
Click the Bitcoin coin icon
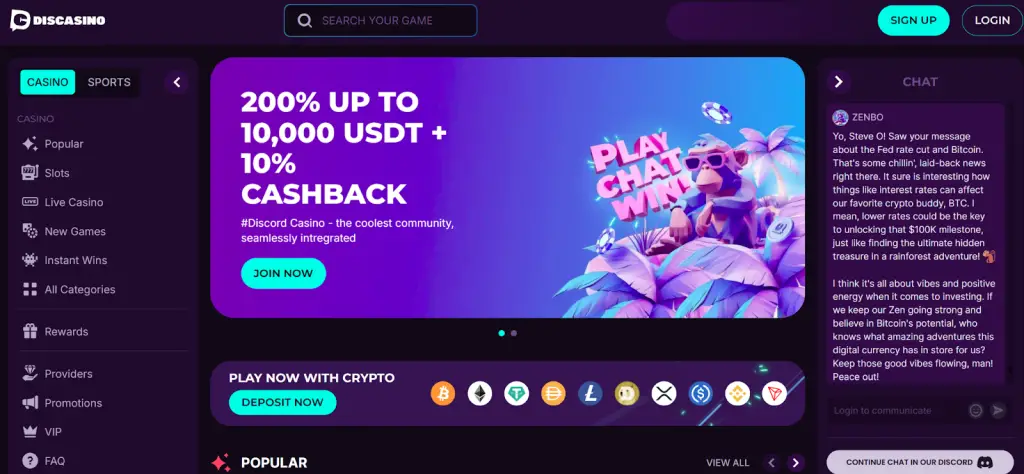point(443,394)
